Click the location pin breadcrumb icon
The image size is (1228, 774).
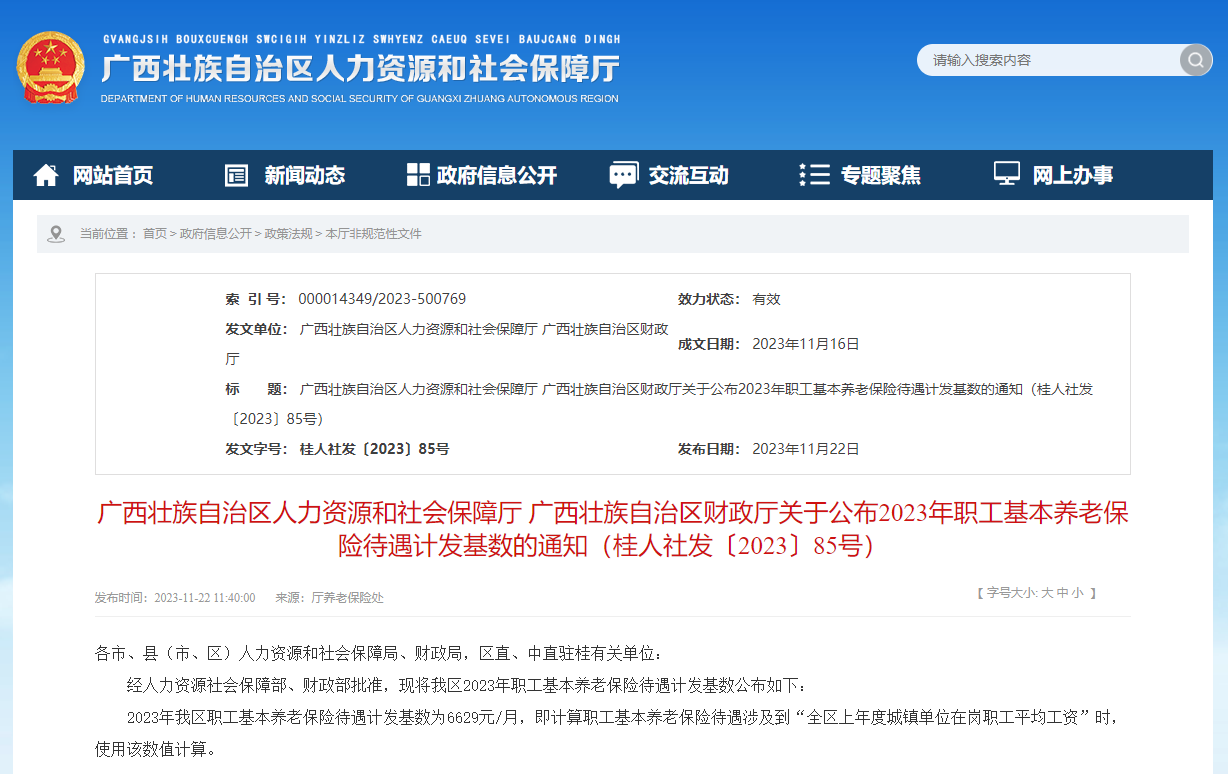(56, 233)
